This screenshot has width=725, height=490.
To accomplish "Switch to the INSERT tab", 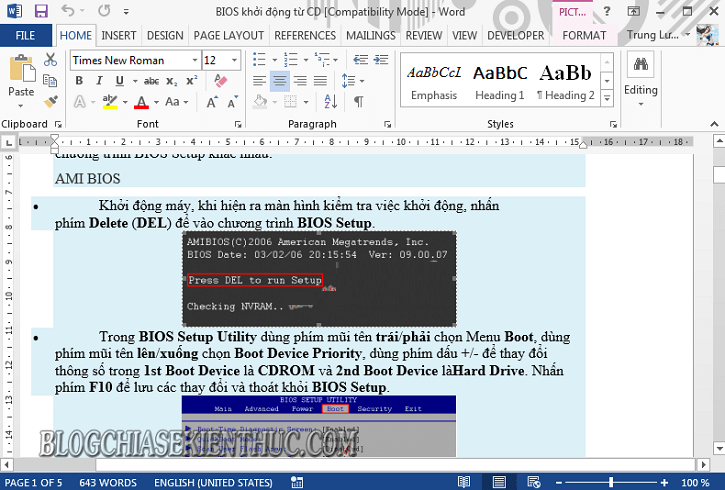I will (x=119, y=36).
